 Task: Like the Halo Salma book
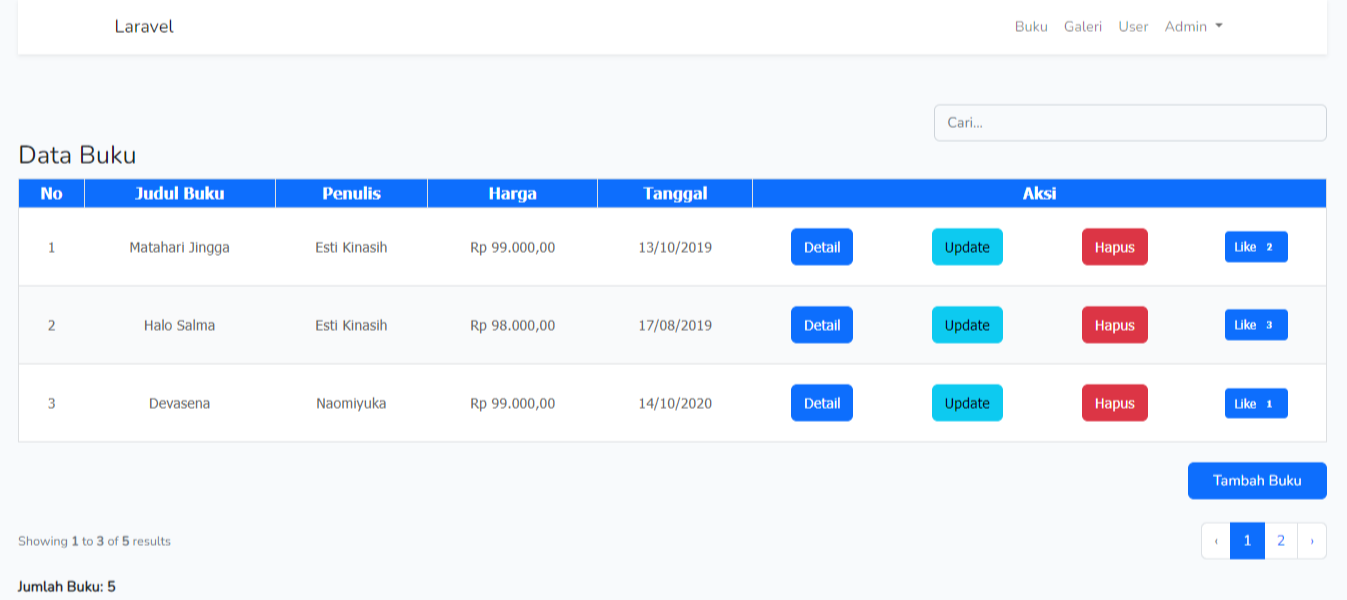pyautogui.click(x=1256, y=325)
